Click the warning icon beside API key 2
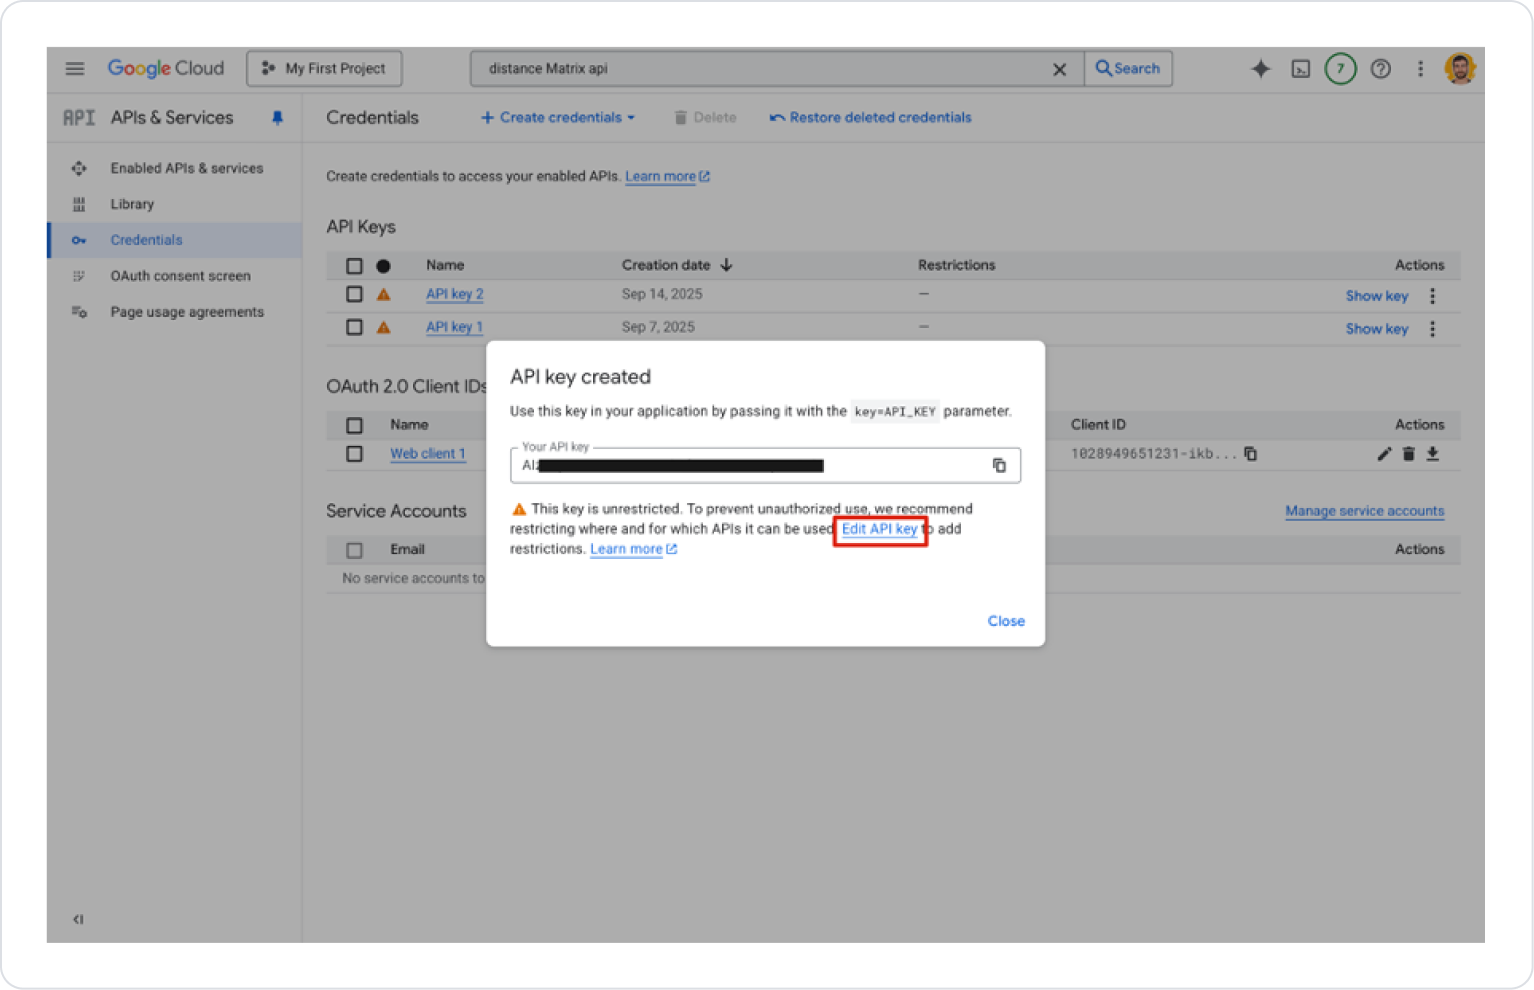This screenshot has height=990, width=1534. (383, 295)
